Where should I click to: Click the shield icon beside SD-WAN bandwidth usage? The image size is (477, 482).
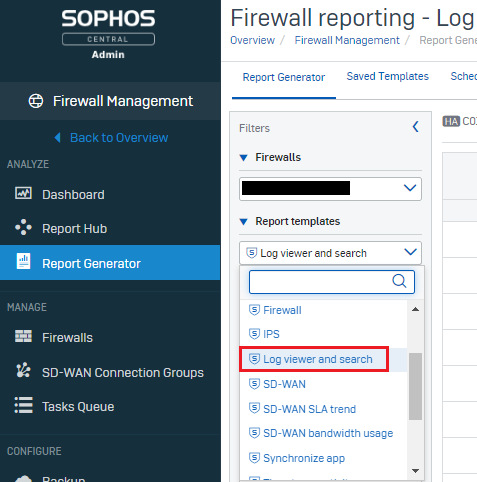pyautogui.click(x=254, y=433)
